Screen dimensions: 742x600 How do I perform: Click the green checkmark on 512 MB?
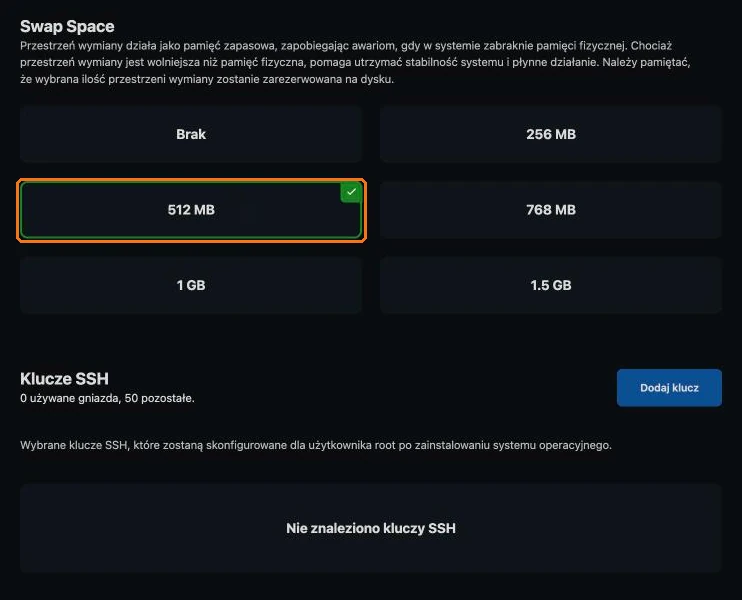[351, 192]
